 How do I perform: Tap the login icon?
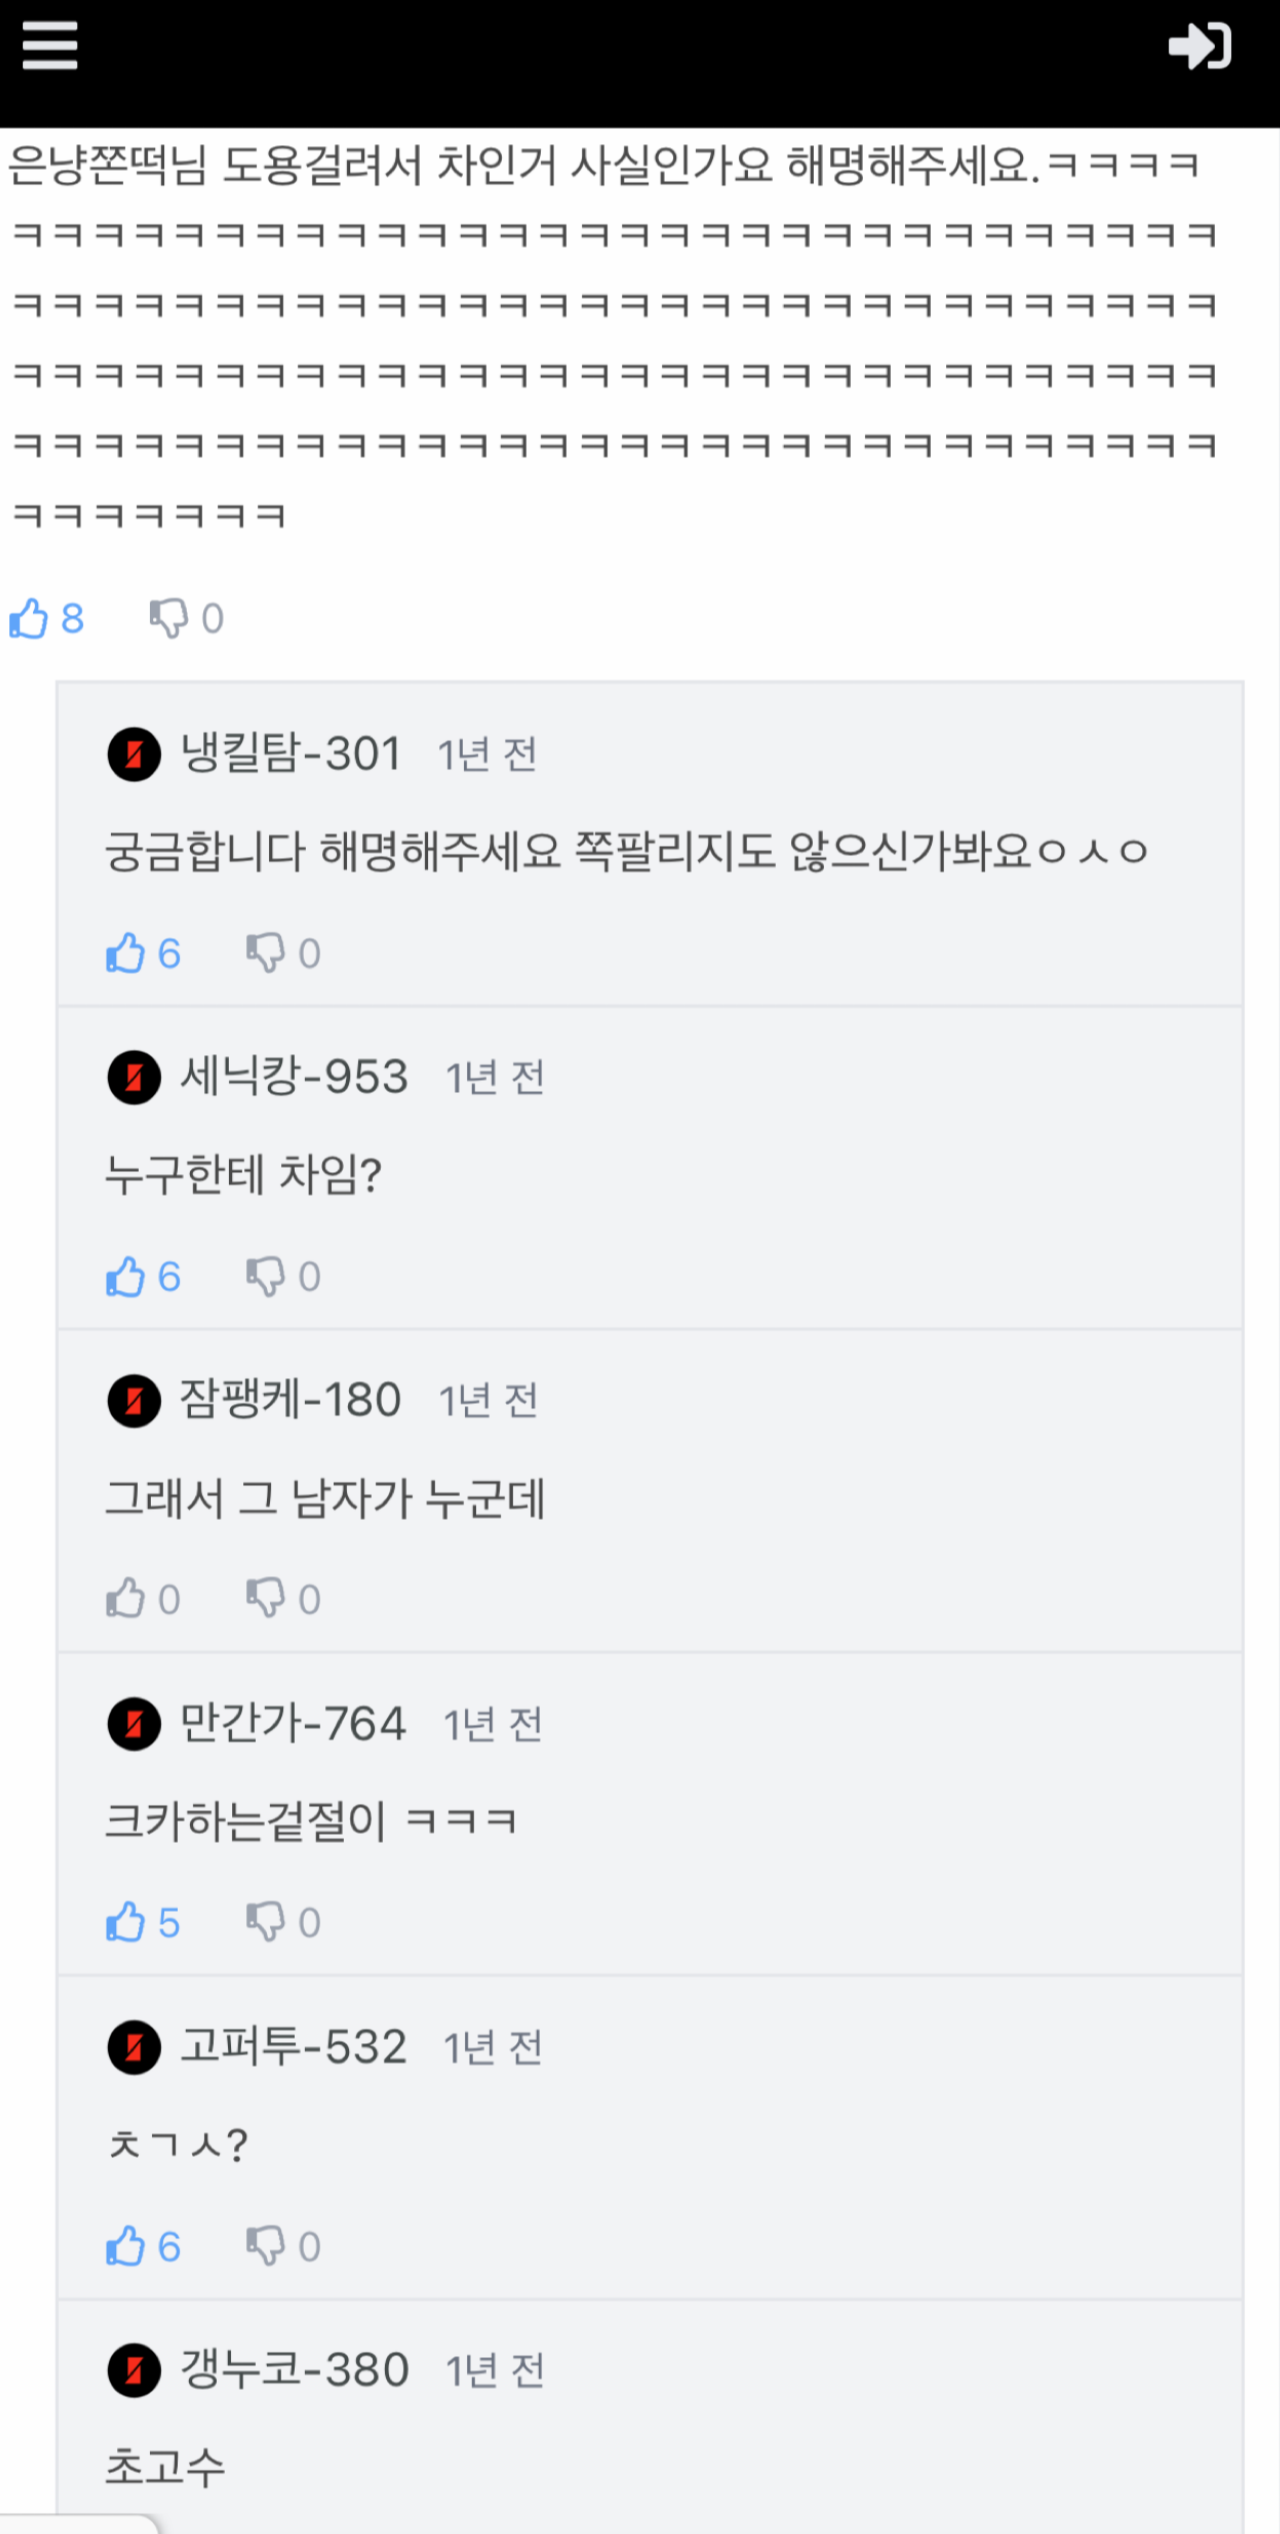(1199, 46)
